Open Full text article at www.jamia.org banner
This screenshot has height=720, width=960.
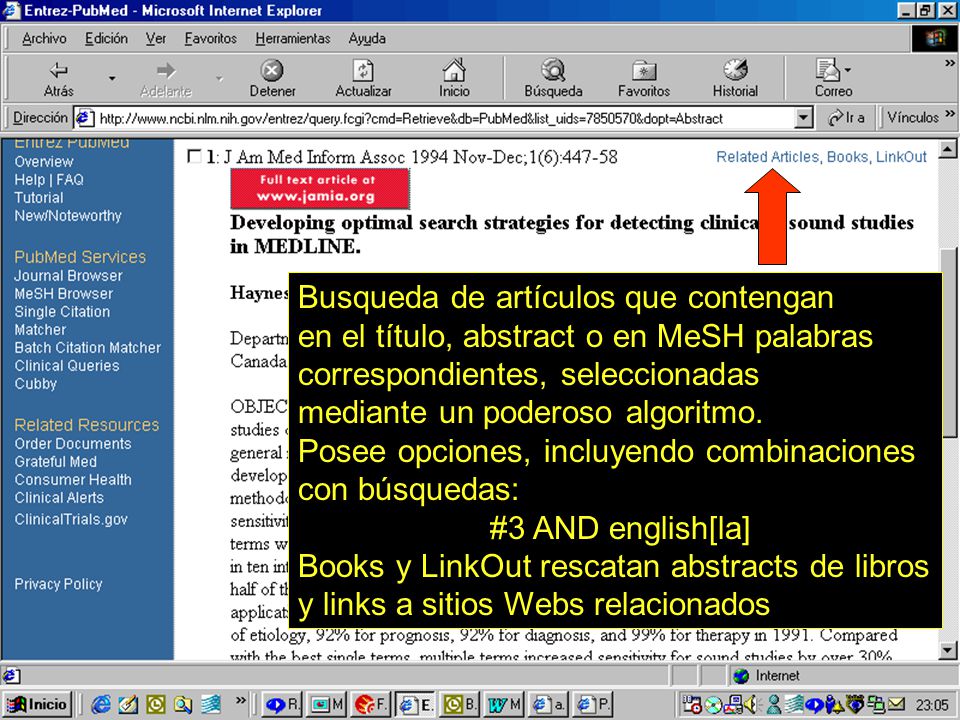click(x=320, y=189)
